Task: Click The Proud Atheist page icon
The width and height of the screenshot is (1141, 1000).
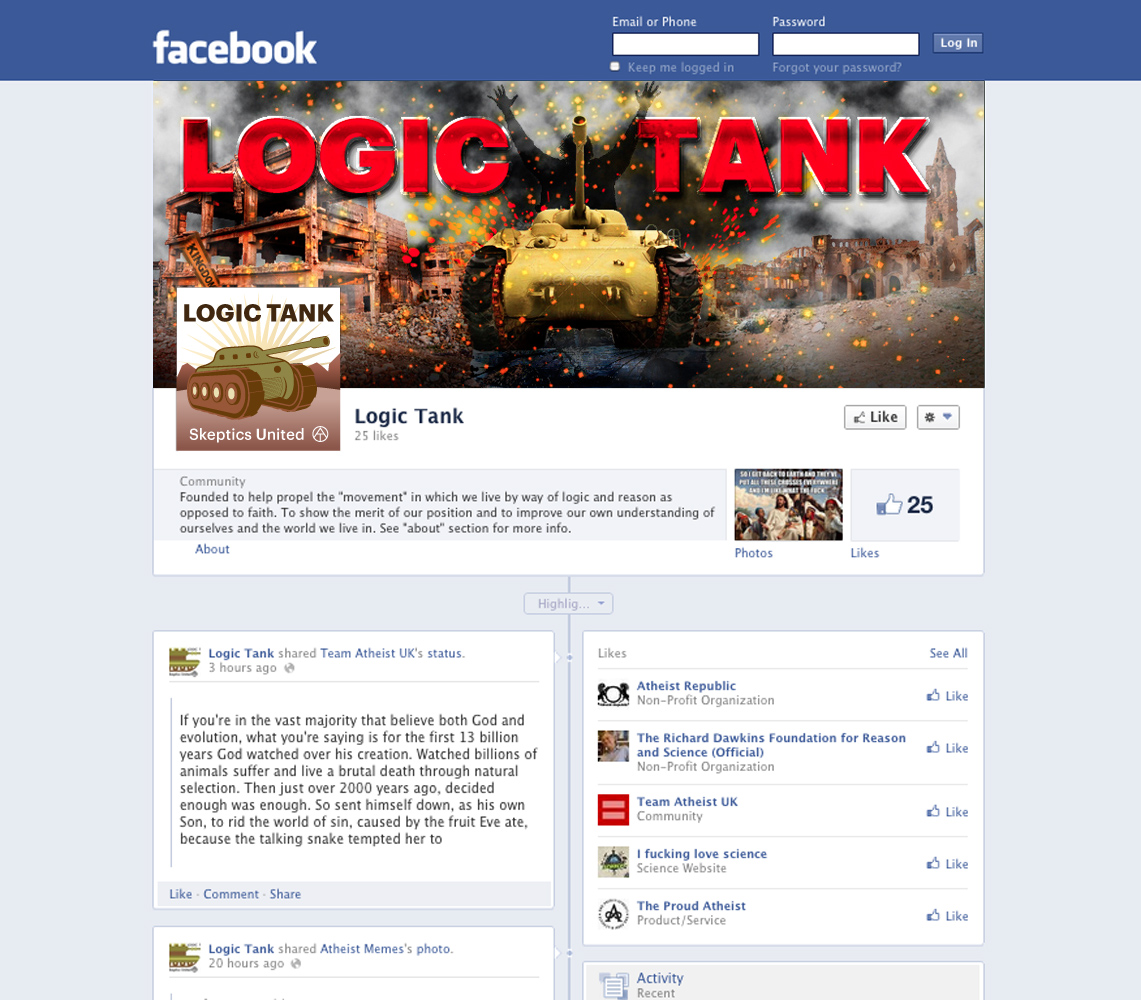Action: (613, 914)
